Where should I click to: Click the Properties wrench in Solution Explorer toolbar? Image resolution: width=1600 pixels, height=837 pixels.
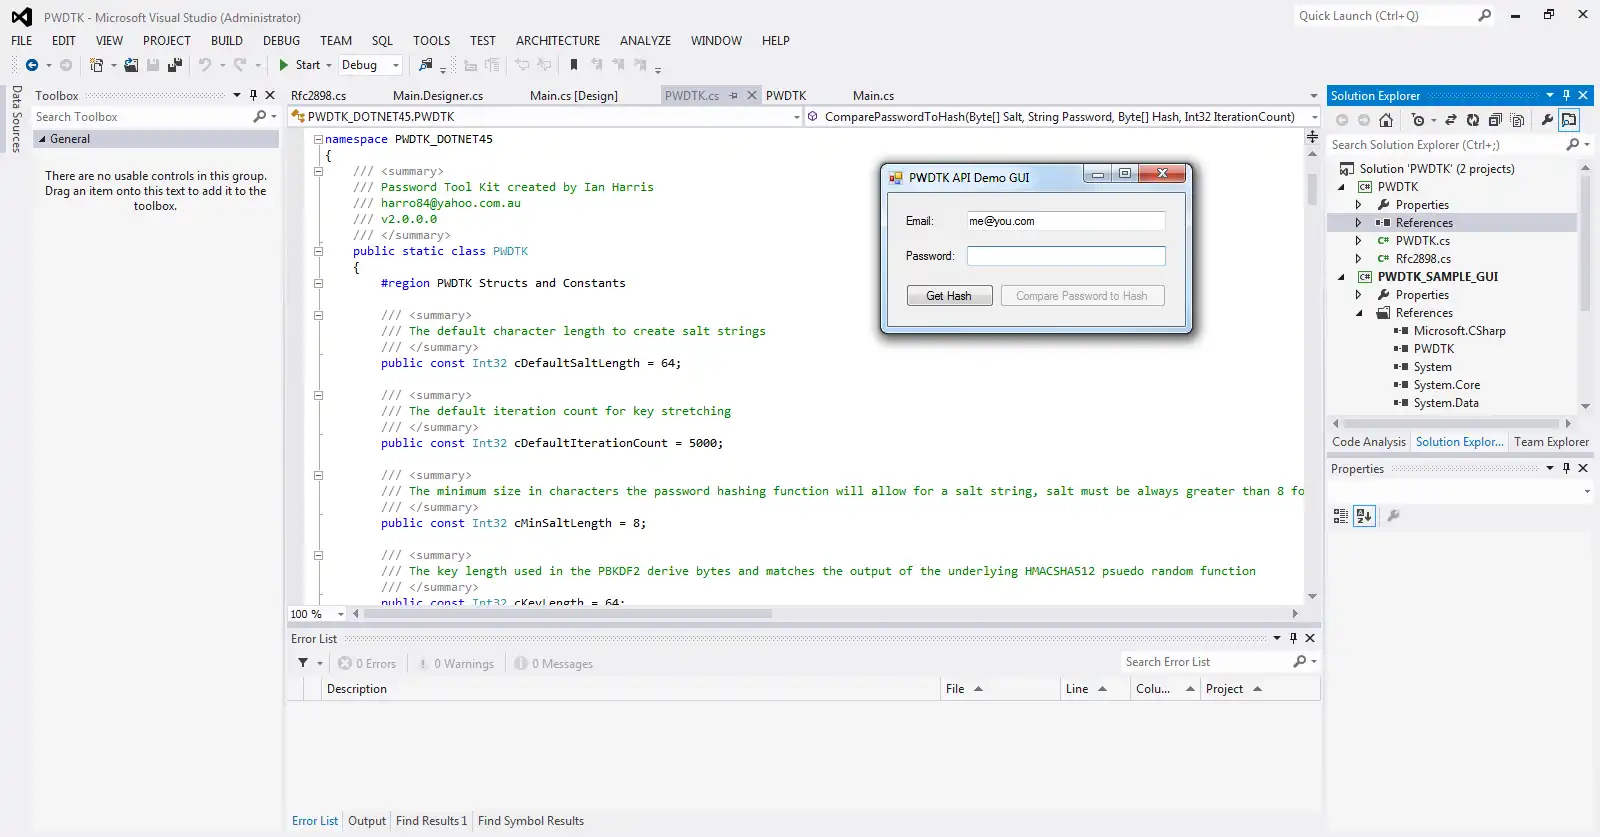pos(1547,120)
